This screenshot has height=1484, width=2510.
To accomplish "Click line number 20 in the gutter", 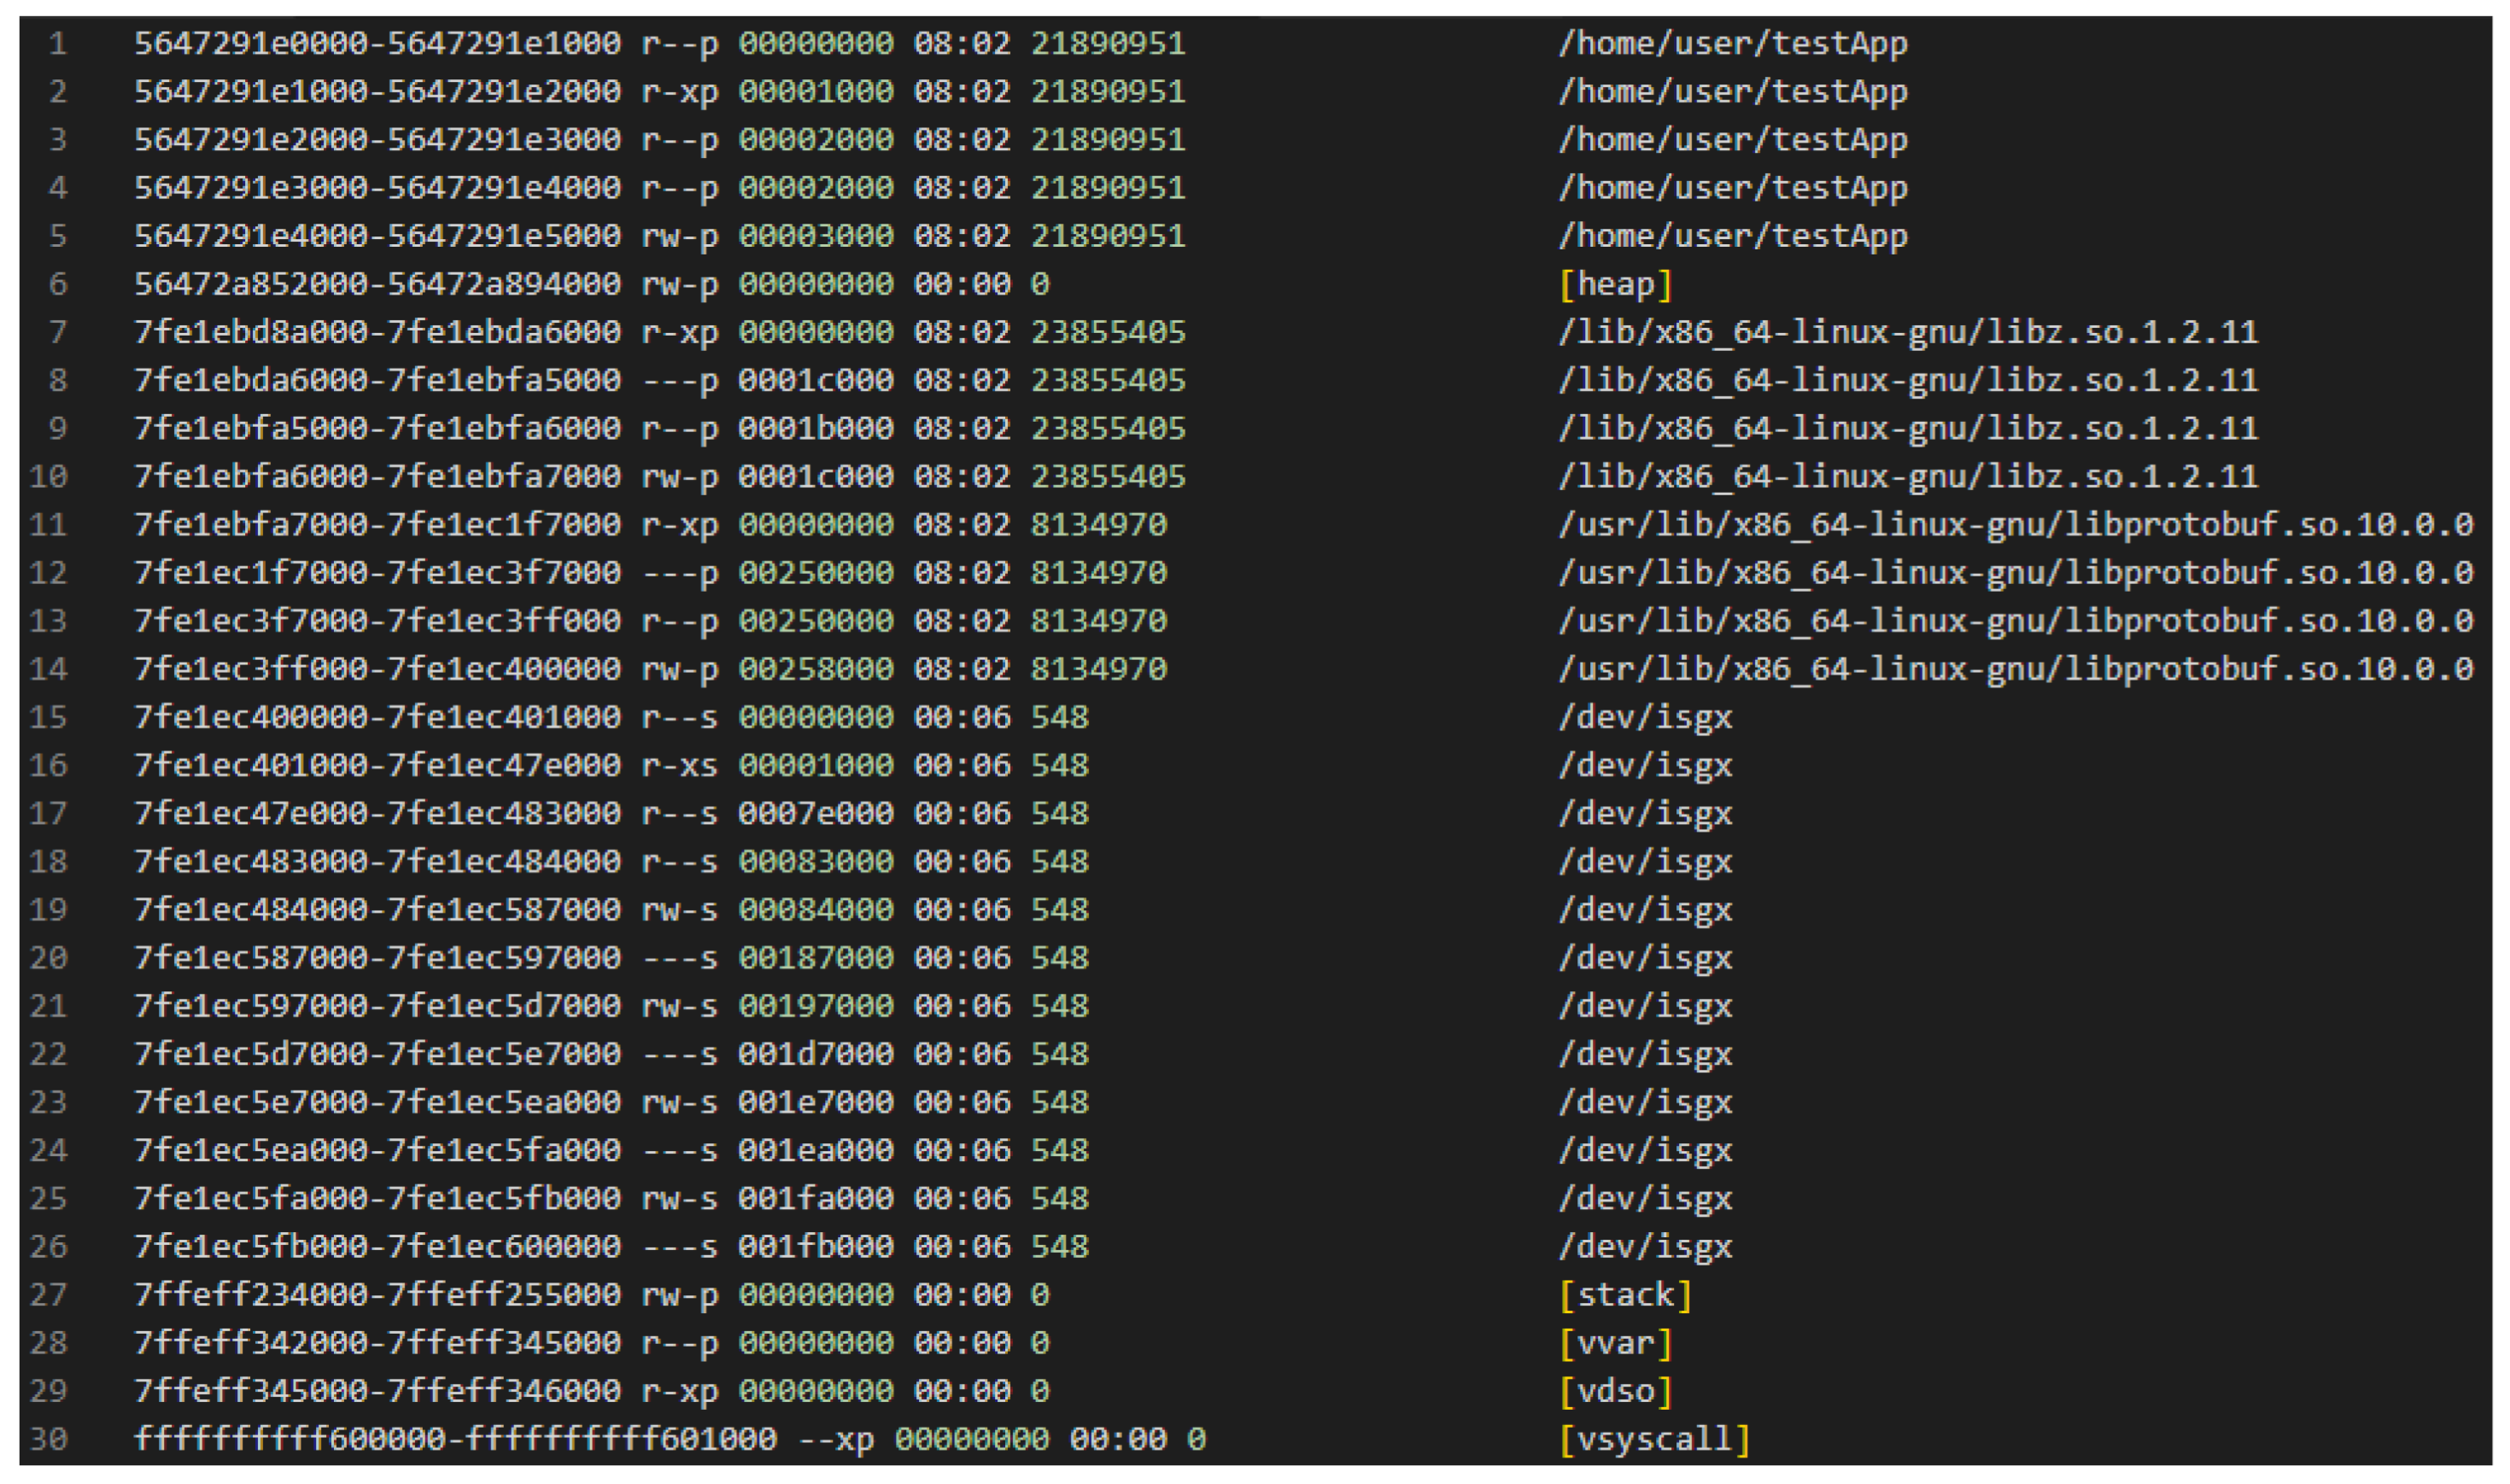I will pyautogui.click(x=48, y=959).
